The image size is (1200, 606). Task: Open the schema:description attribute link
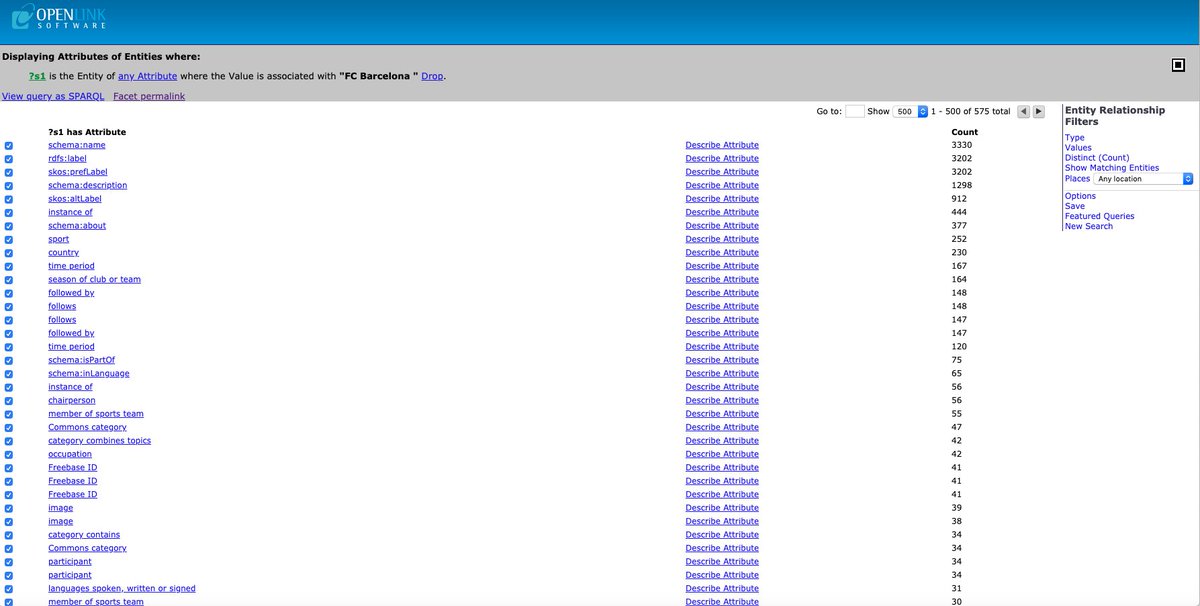87,185
